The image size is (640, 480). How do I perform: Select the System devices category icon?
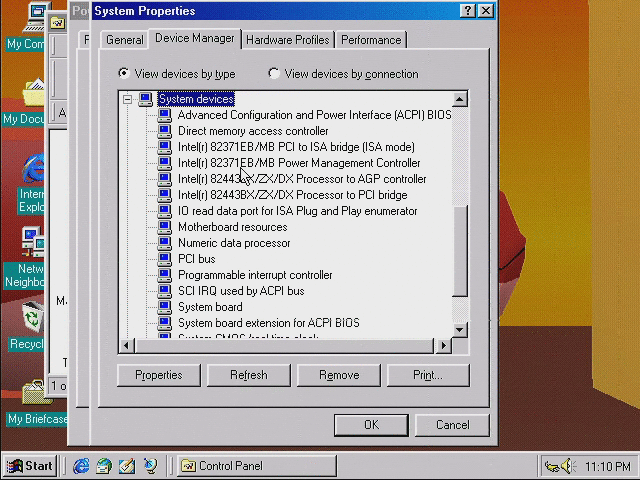(x=145, y=99)
